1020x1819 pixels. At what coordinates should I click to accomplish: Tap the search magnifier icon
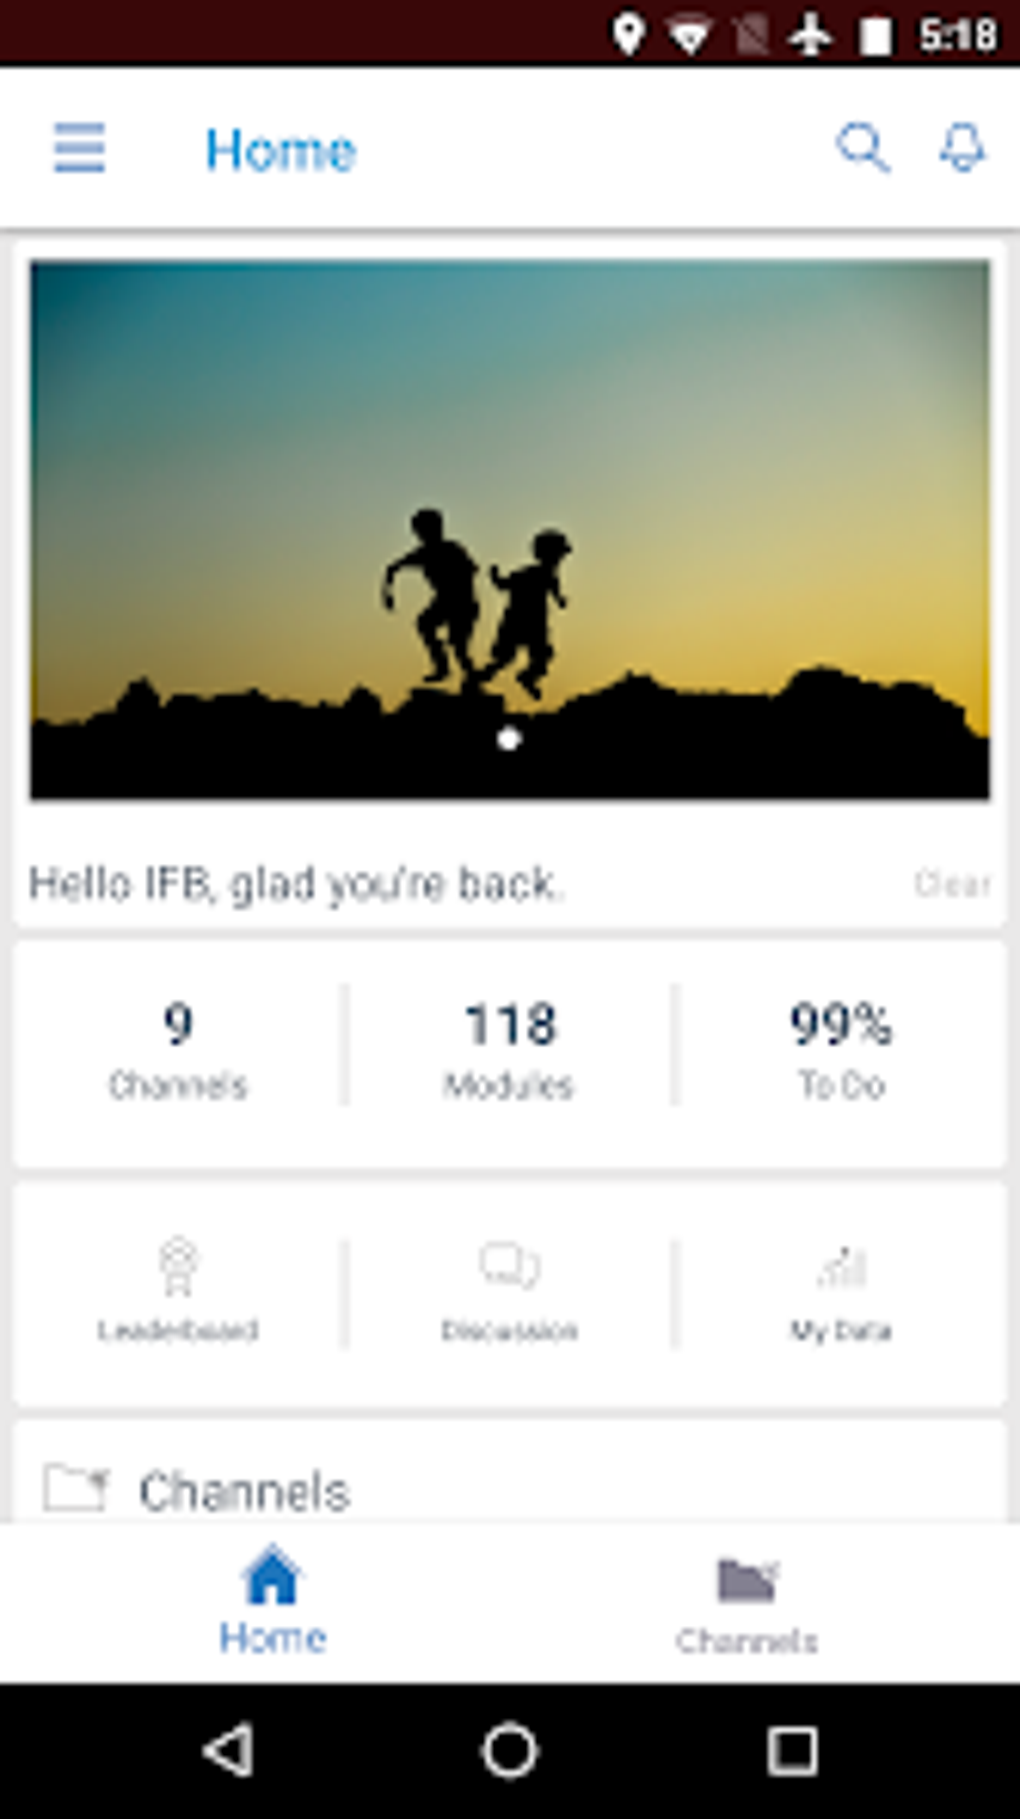coord(862,148)
